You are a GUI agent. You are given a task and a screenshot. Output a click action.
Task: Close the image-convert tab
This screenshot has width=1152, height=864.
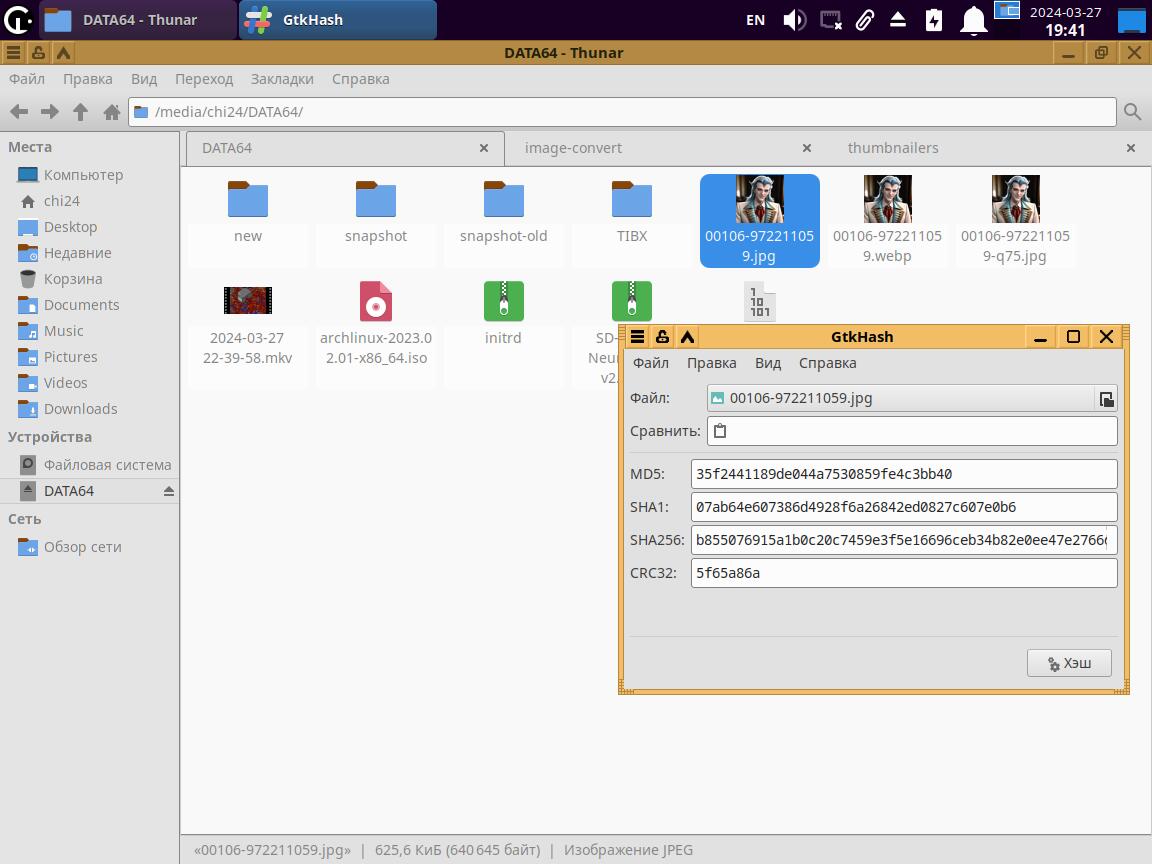(807, 148)
